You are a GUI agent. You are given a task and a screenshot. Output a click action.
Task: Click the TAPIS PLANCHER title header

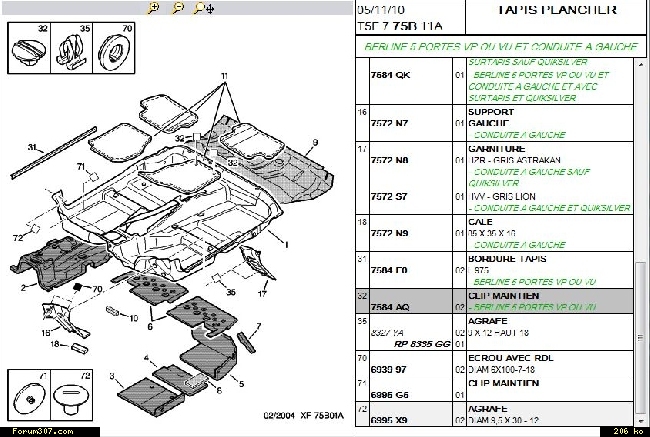557,10
